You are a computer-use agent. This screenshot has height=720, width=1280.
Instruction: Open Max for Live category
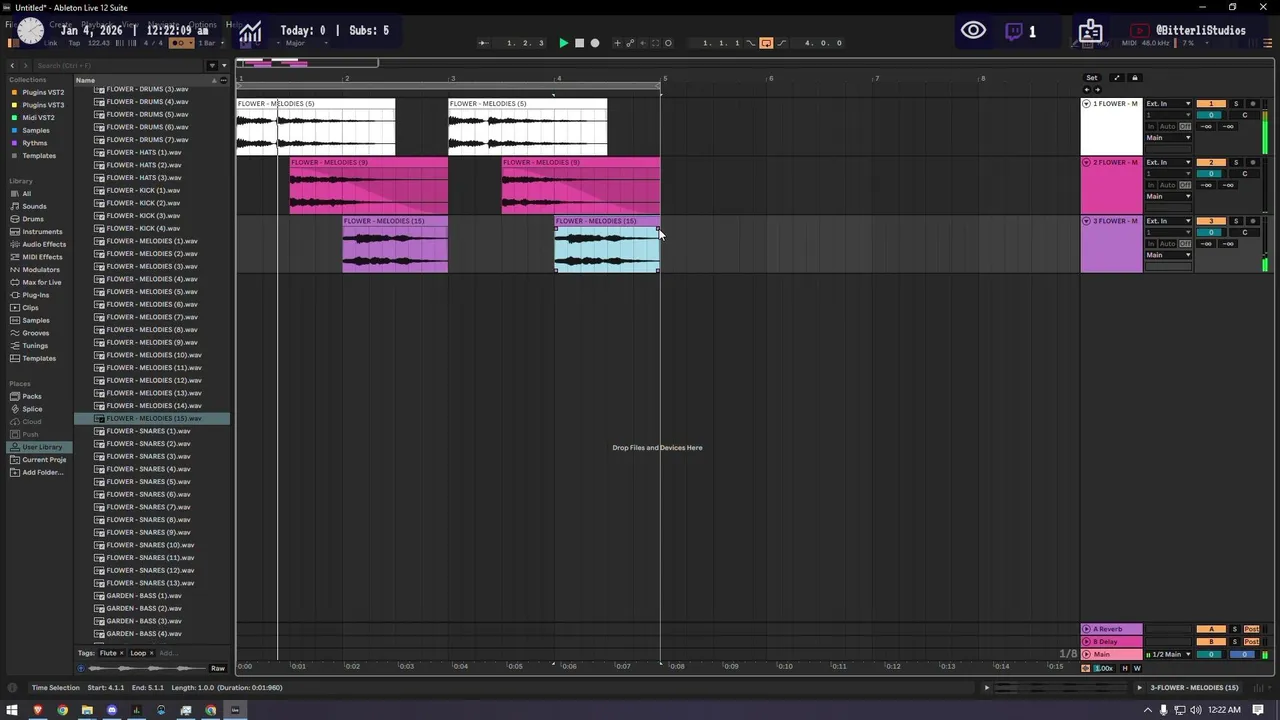click(42, 282)
